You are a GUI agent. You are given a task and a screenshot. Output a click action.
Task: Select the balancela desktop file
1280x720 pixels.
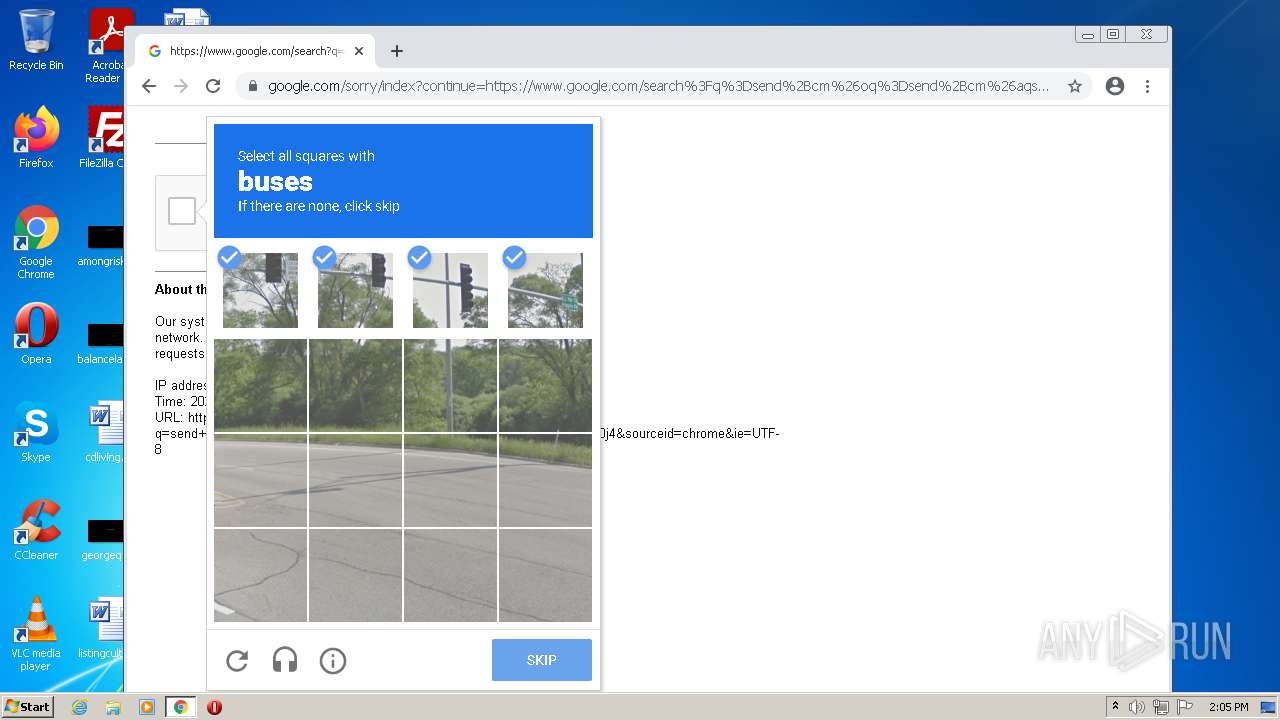pyautogui.click(x=102, y=343)
